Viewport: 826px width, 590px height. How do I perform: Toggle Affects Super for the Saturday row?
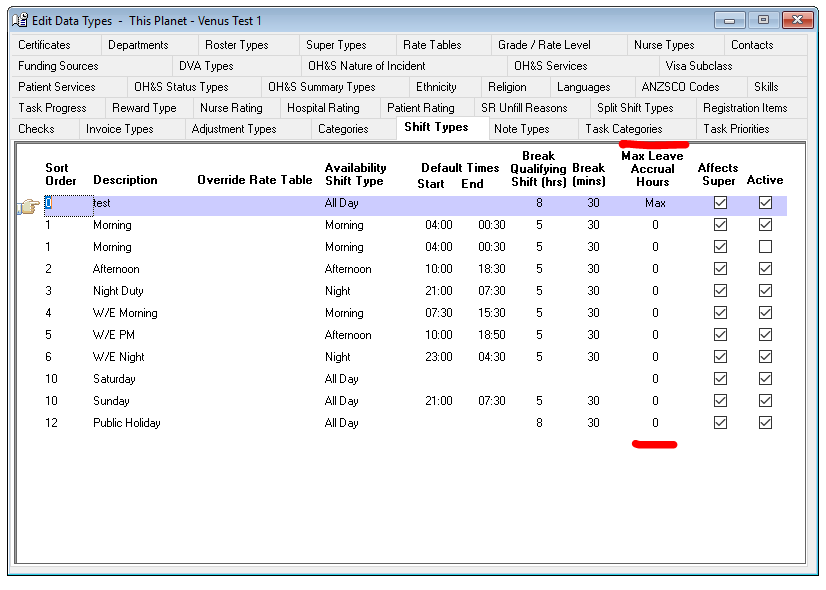tap(720, 379)
